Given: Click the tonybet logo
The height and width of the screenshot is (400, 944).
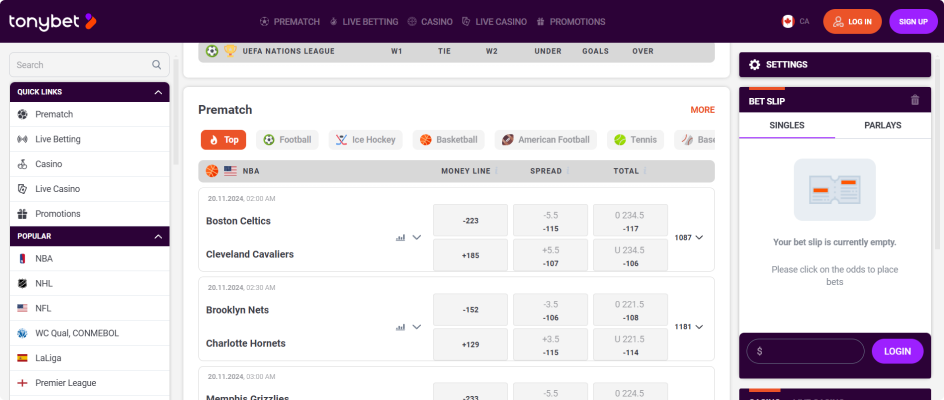Looking at the screenshot, I should (x=52, y=21).
